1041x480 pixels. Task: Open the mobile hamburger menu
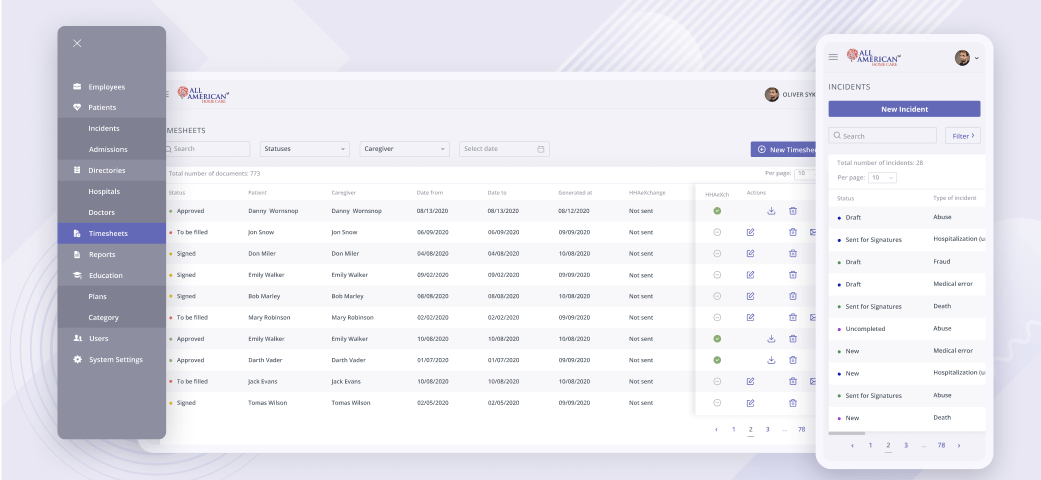tap(833, 57)
